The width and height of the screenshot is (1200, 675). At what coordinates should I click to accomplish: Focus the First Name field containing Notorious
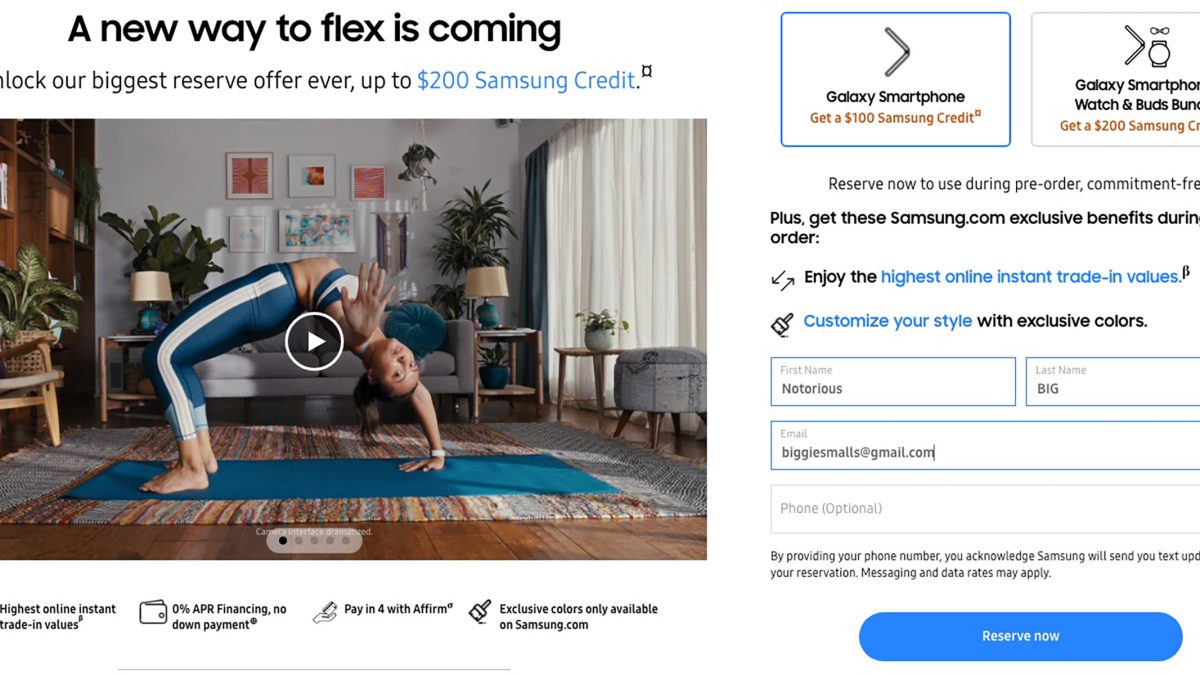[x=893, y=382]
